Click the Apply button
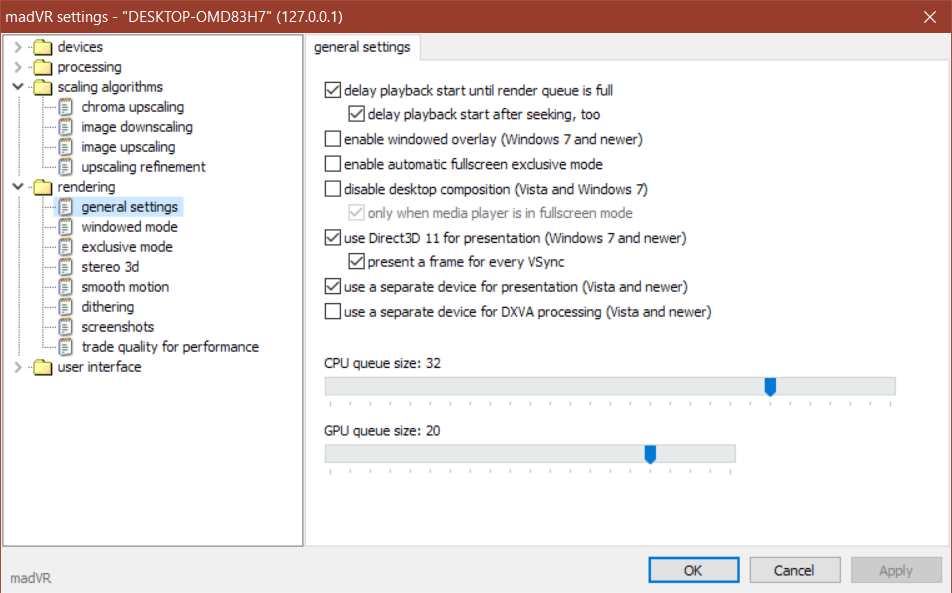The image size is (952, 593). click(896, 571)
